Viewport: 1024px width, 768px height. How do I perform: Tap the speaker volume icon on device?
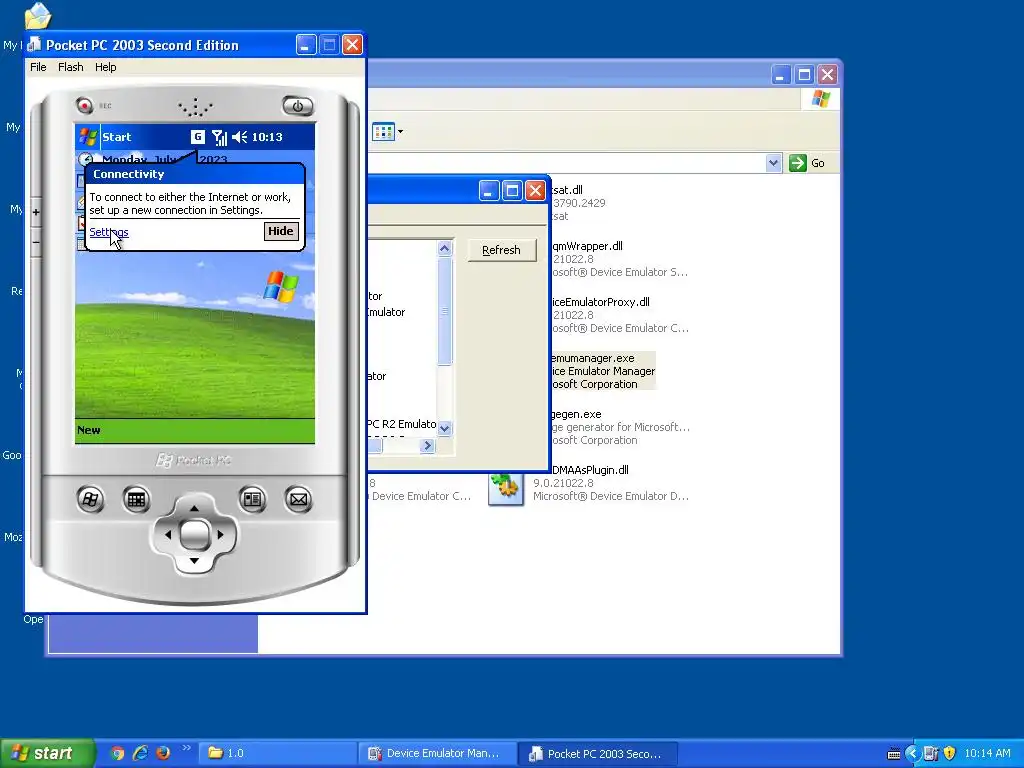point(240,137)
